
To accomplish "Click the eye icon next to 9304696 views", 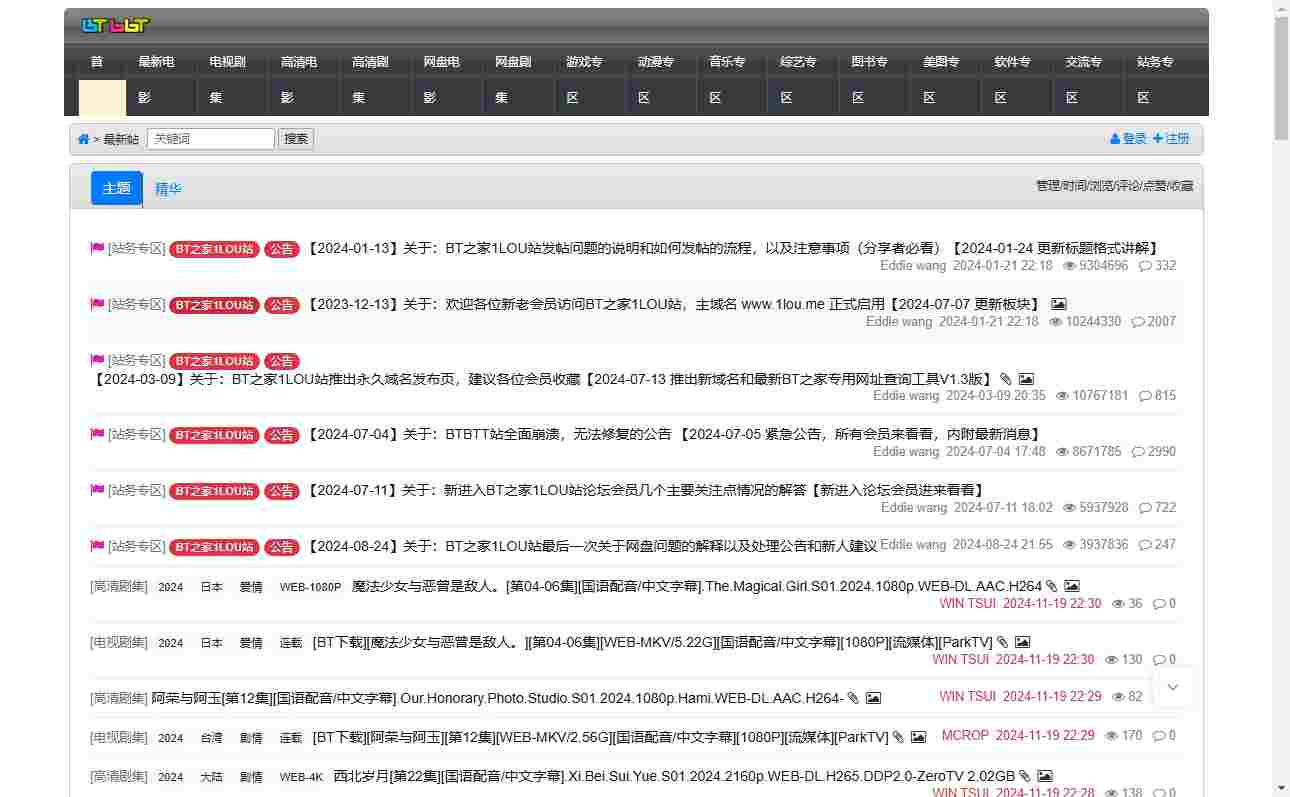I will point(1069,266).
